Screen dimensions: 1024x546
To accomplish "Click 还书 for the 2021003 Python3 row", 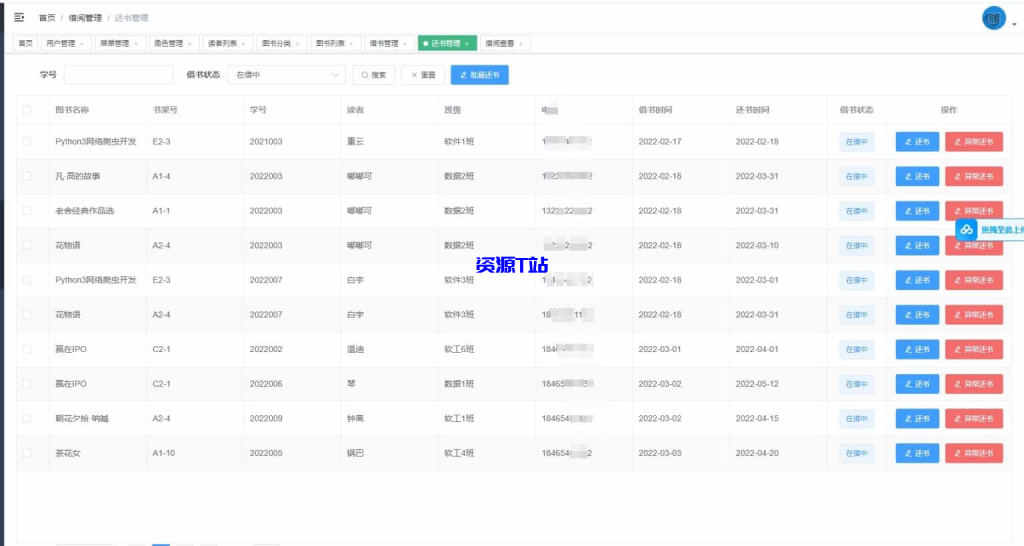I will point(917,142).
